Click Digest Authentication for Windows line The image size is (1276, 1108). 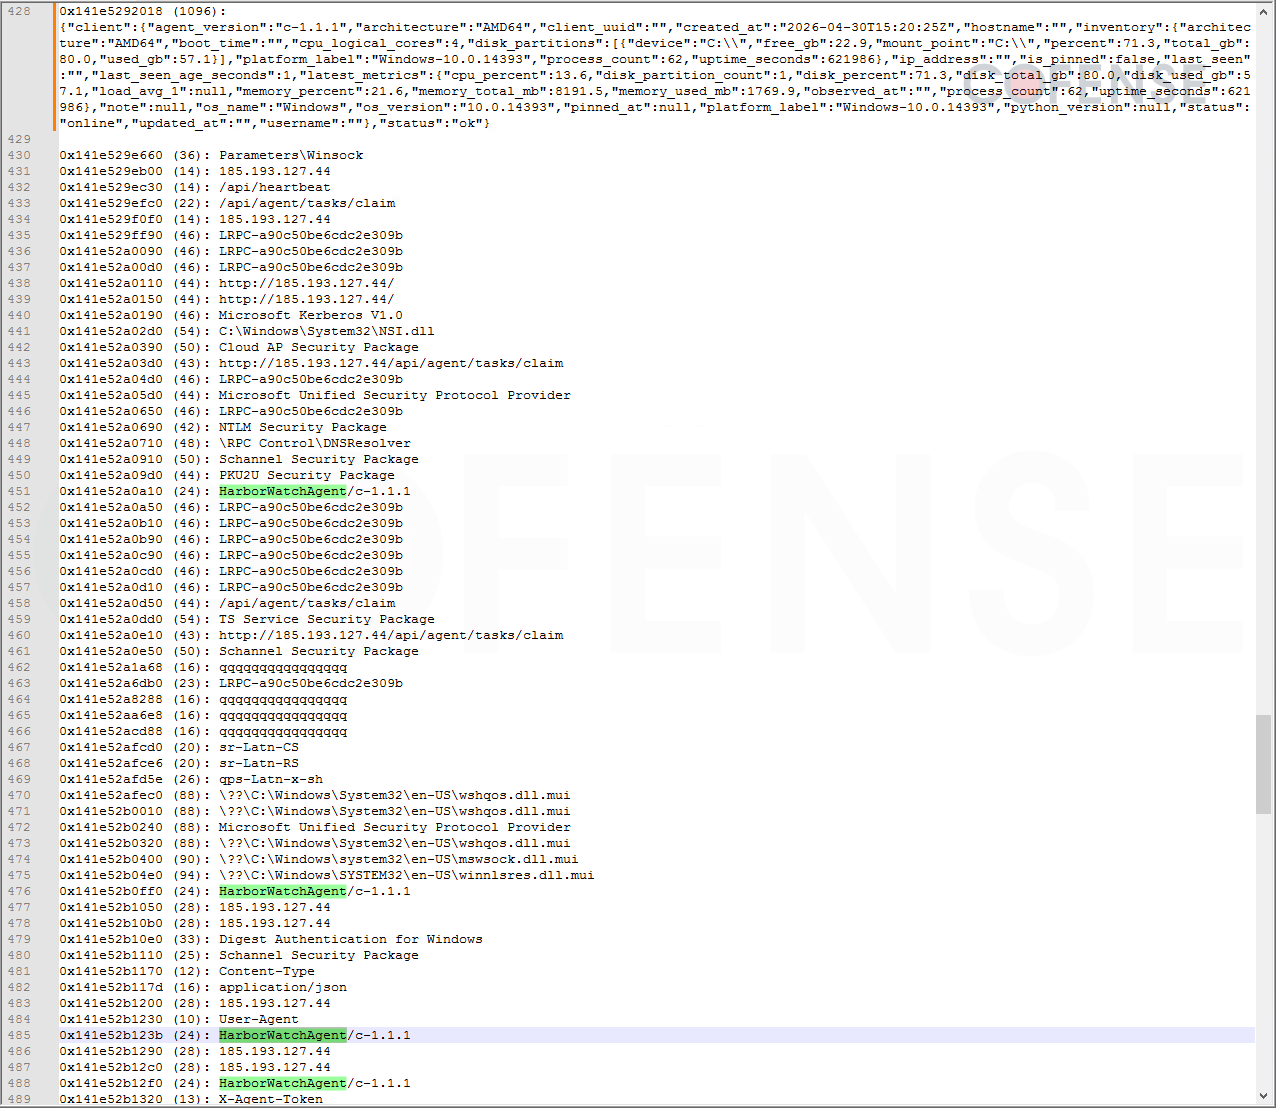pyautogui.click(x=351, y=939)
